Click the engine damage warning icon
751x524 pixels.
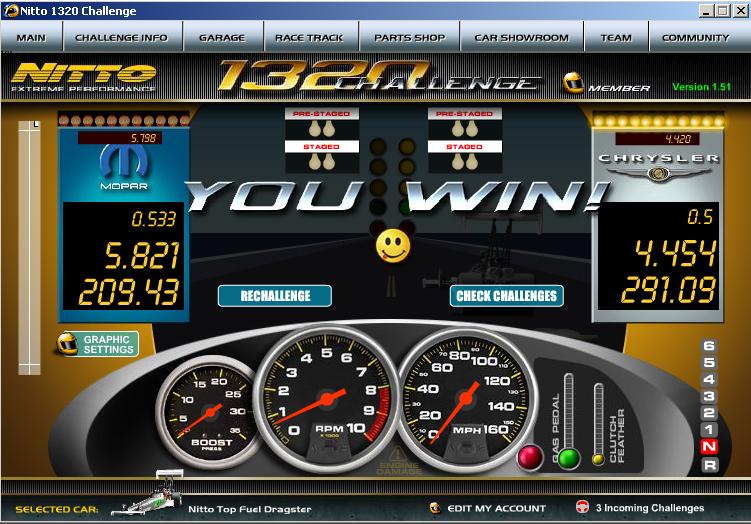click(x=398, y=461)
